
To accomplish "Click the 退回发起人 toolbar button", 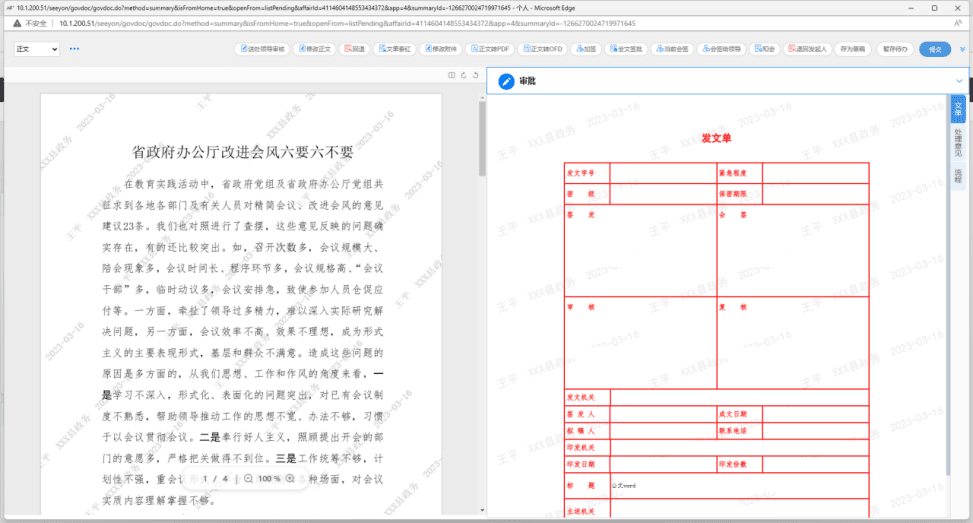I will [x=808, y=49].
